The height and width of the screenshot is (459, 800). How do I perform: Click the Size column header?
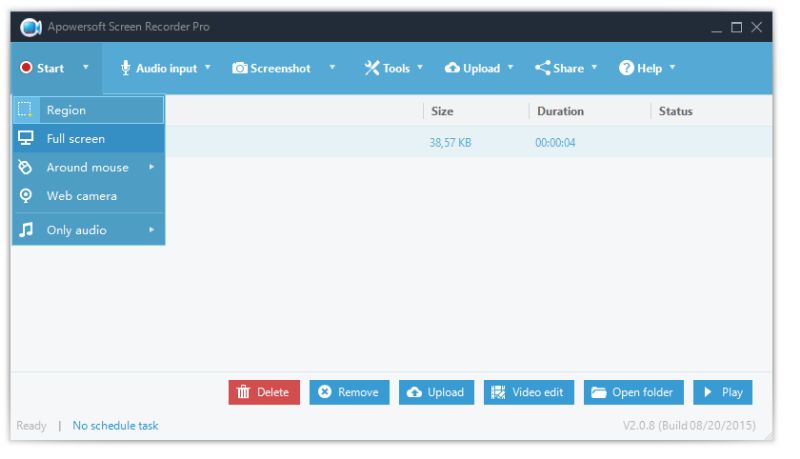coord(442,111)
